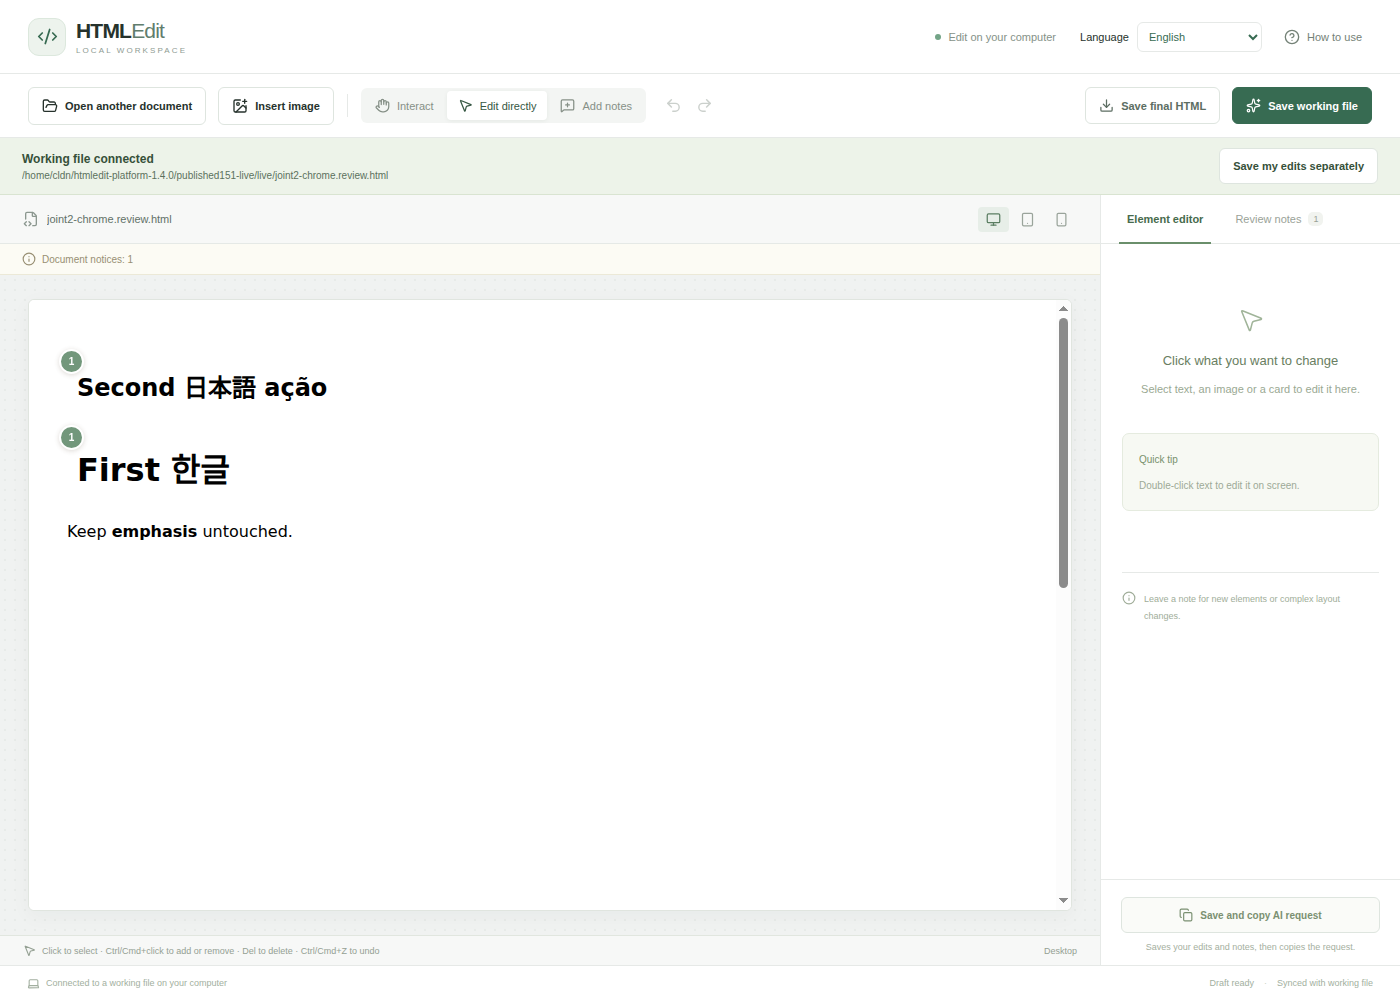The height and width of the screenshot is (1000, 1400).
Task: Redo the last edit
Action: pos(704,106)
